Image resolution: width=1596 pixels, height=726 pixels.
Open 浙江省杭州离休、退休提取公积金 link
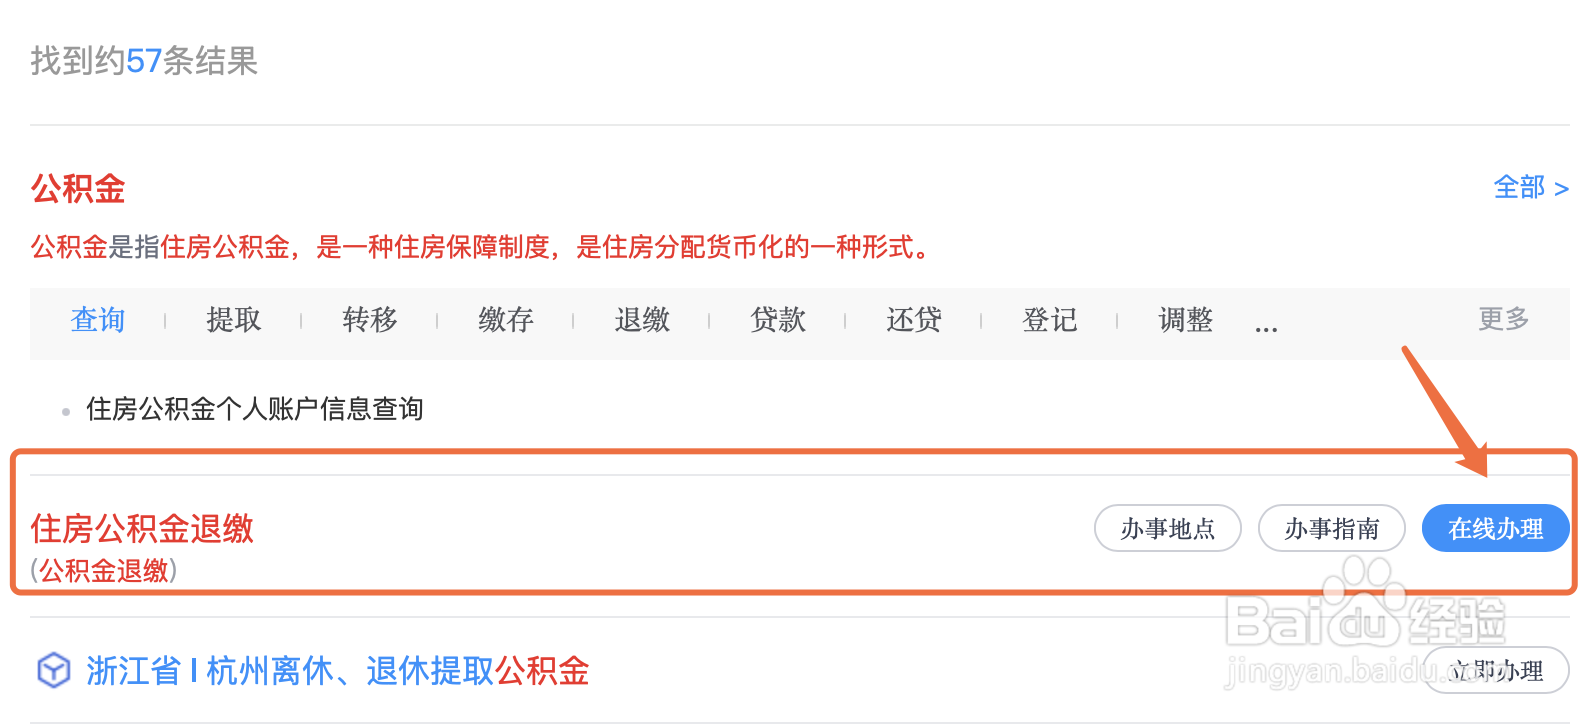pos(338,670)
